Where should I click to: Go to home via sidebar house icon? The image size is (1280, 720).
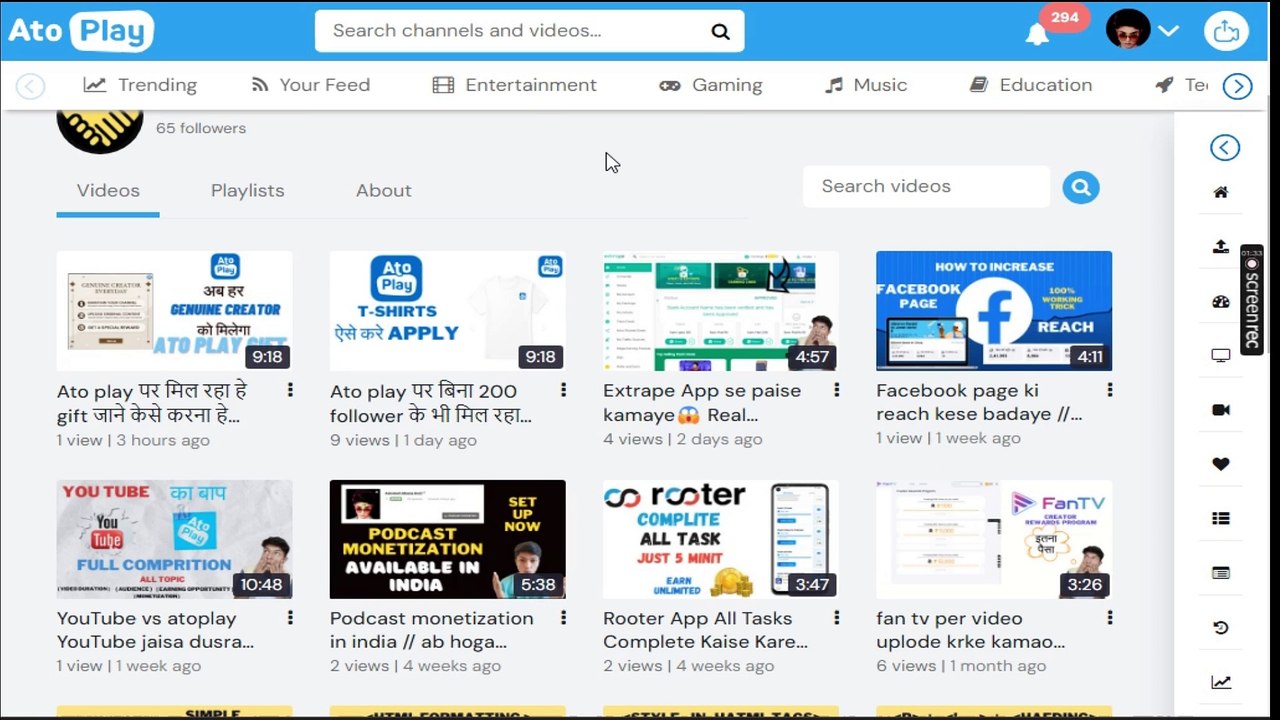(1221, 192)
